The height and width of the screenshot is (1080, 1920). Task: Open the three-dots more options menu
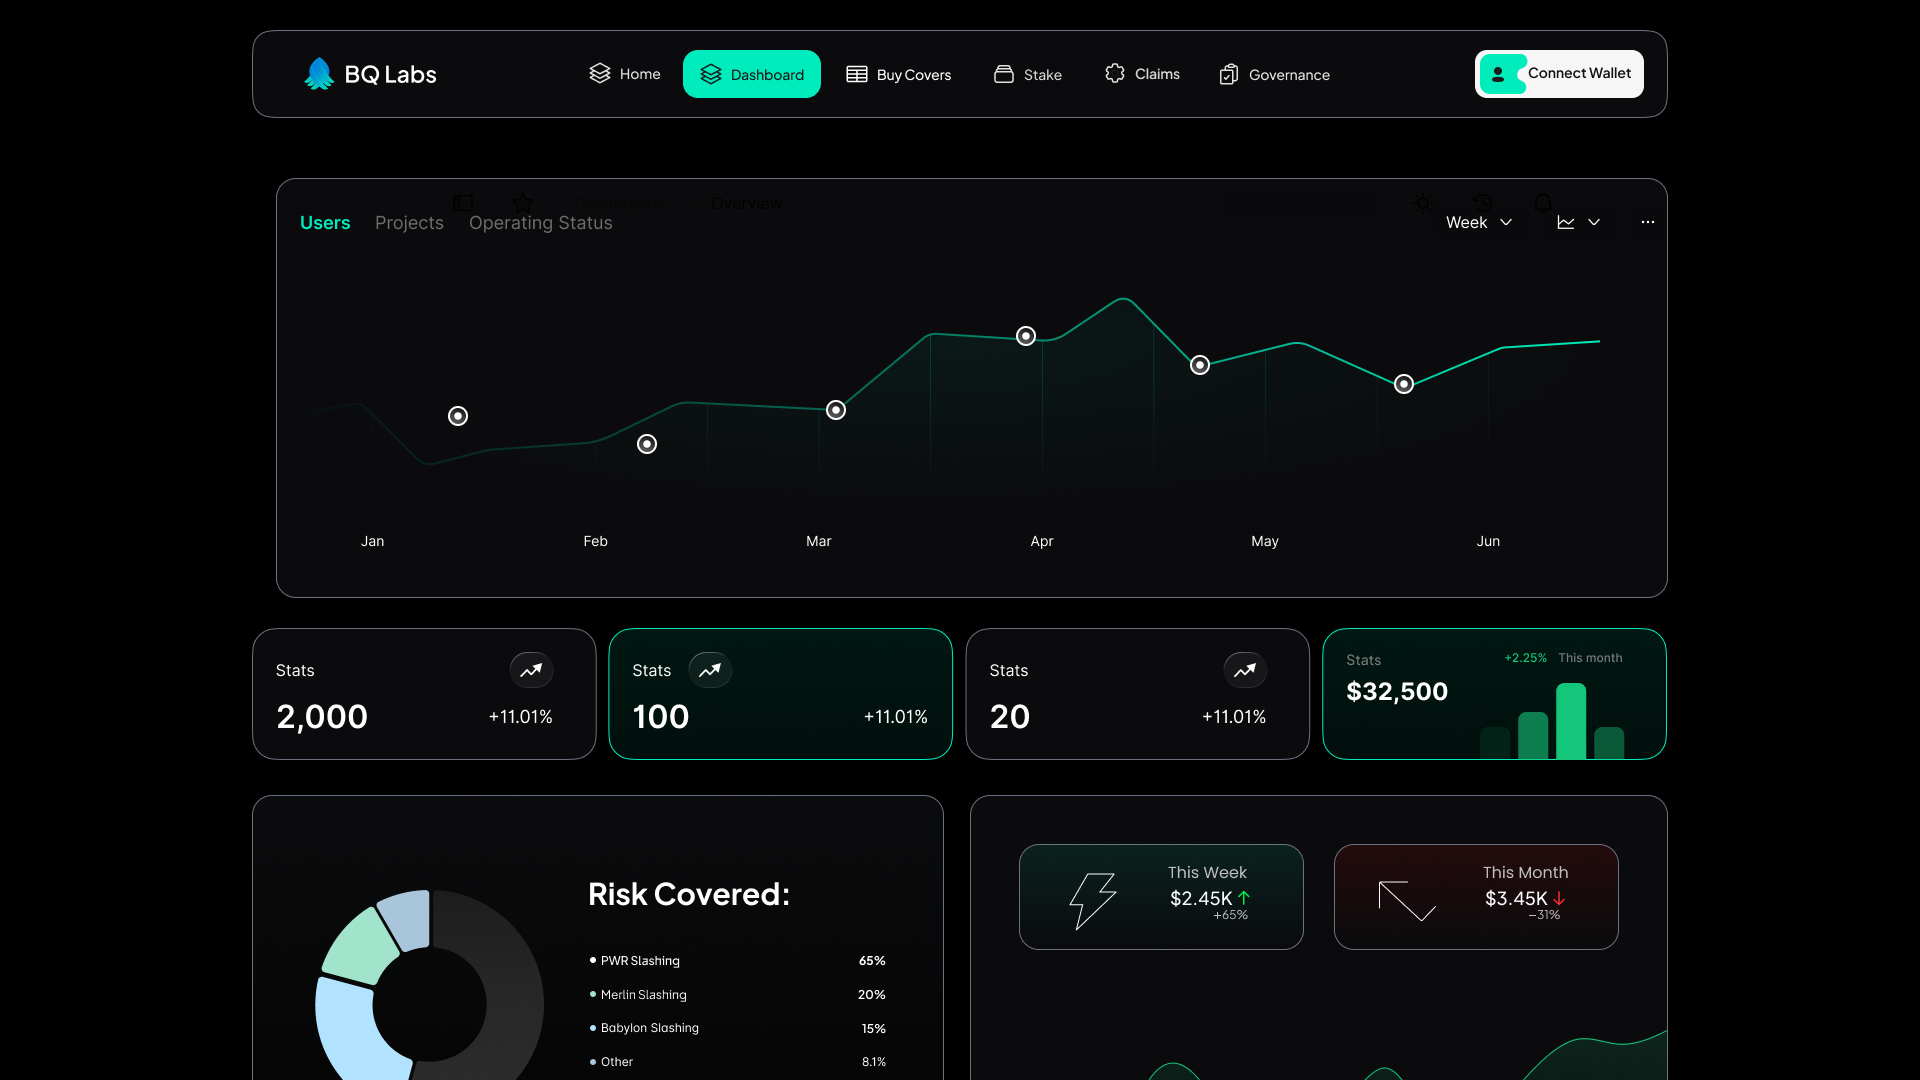1647,222
